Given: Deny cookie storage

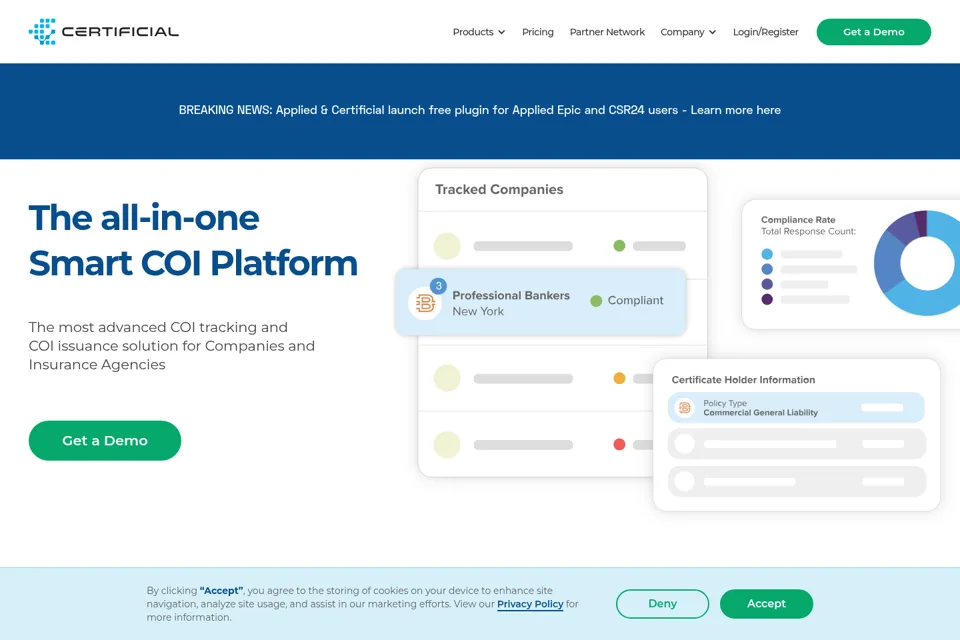Looking at the screenshot, I should pyautogui.click(x=662, y=604).
